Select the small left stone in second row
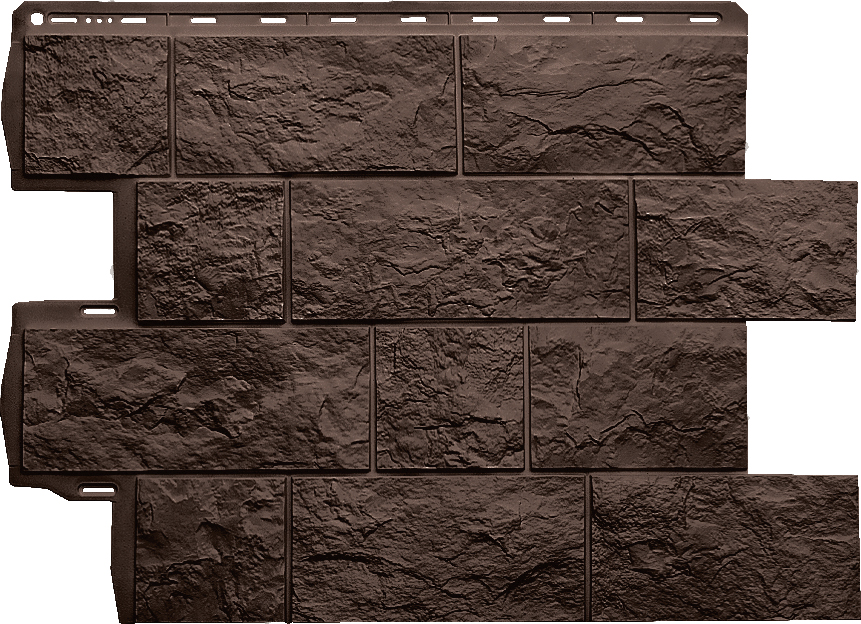The image size is (861, 624). (x=210, y=250)
